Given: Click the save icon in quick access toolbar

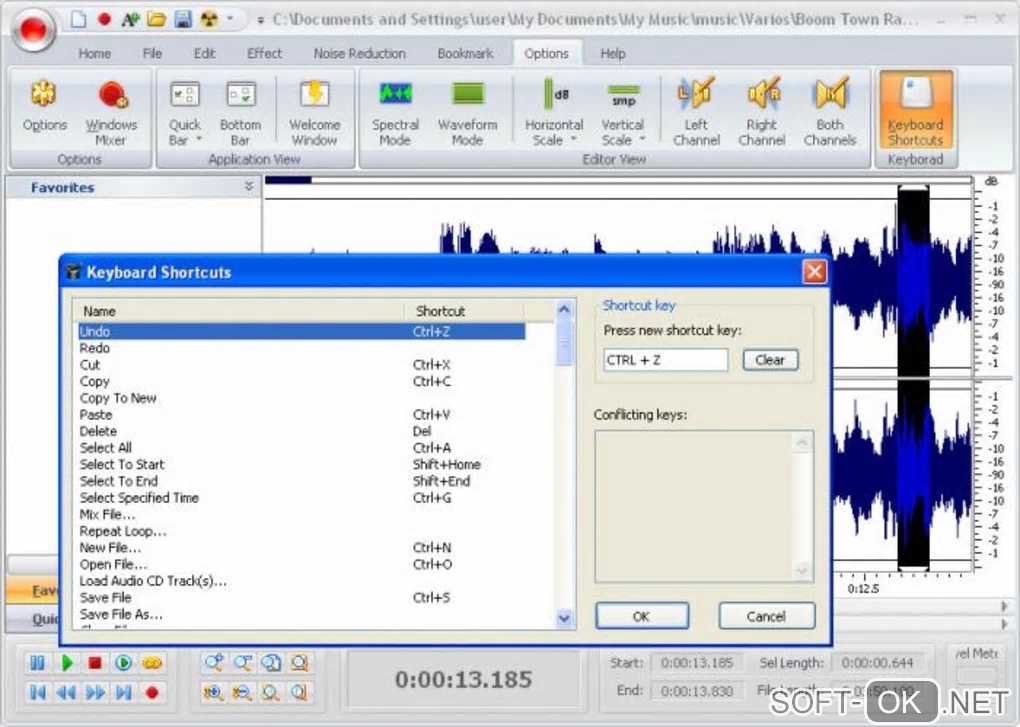Looking at the screenshot, I should click(183, 19).
